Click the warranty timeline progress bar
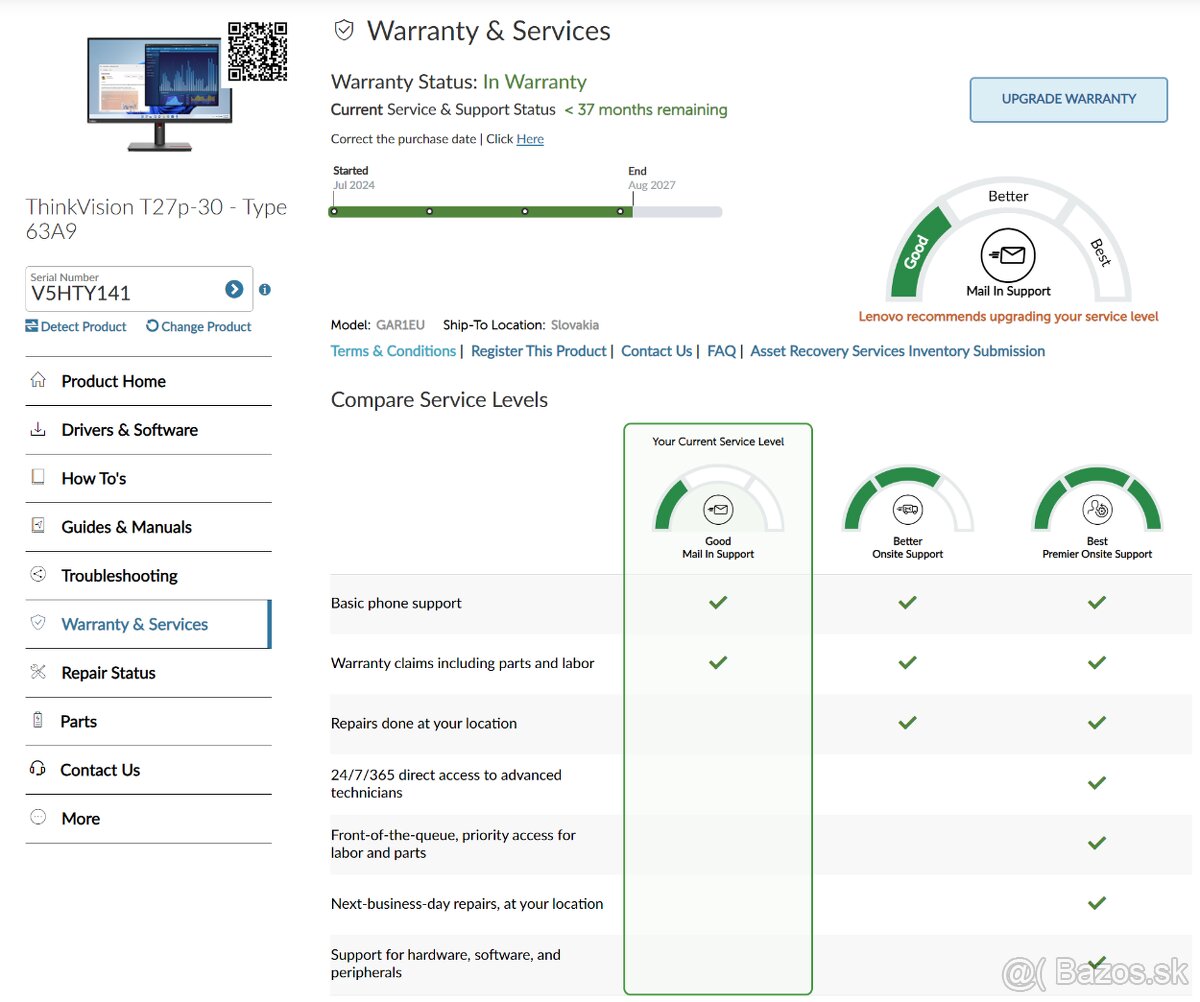The image size is (1200, 1002). click(x=525, y=212)
